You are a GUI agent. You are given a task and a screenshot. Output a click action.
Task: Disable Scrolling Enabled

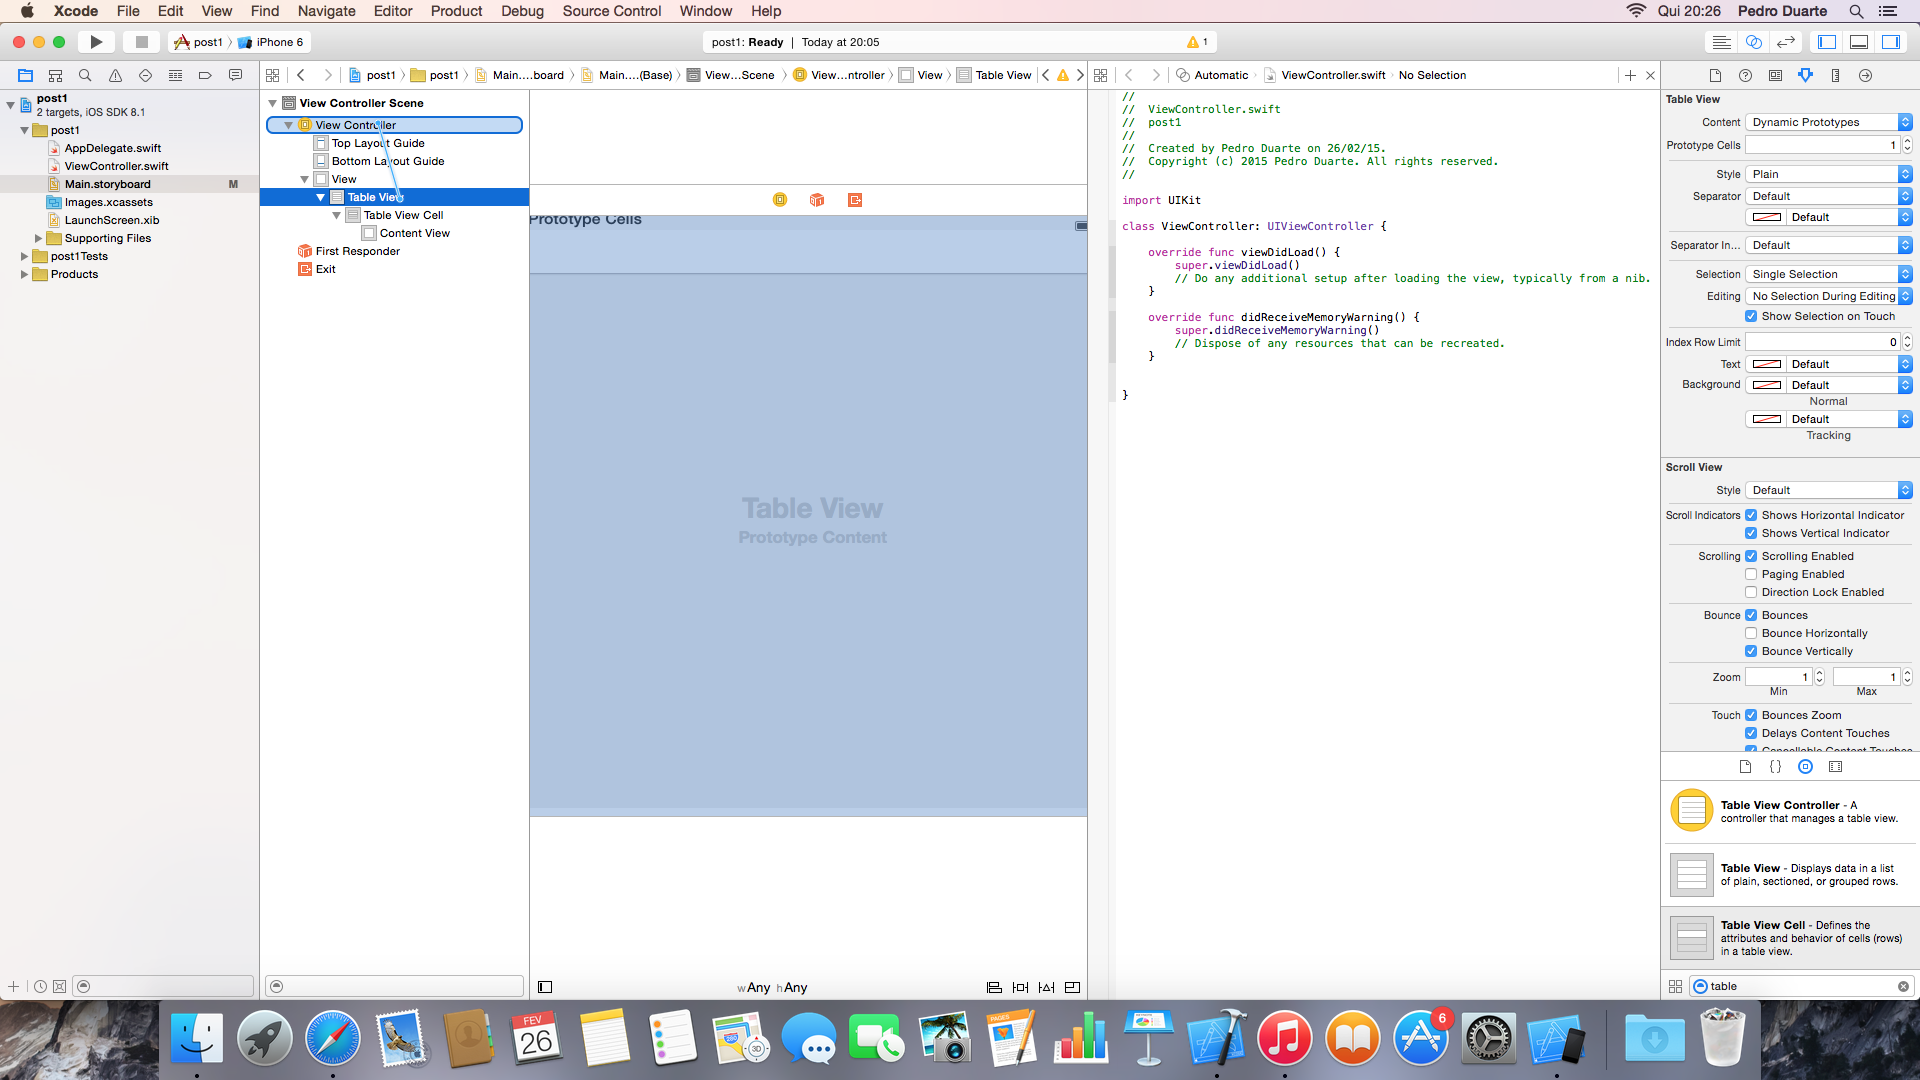(x=1751, y=556)
